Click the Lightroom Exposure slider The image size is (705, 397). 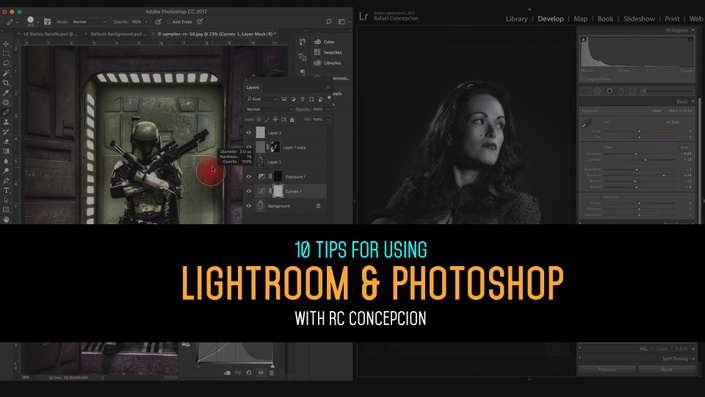click(639, 154)
